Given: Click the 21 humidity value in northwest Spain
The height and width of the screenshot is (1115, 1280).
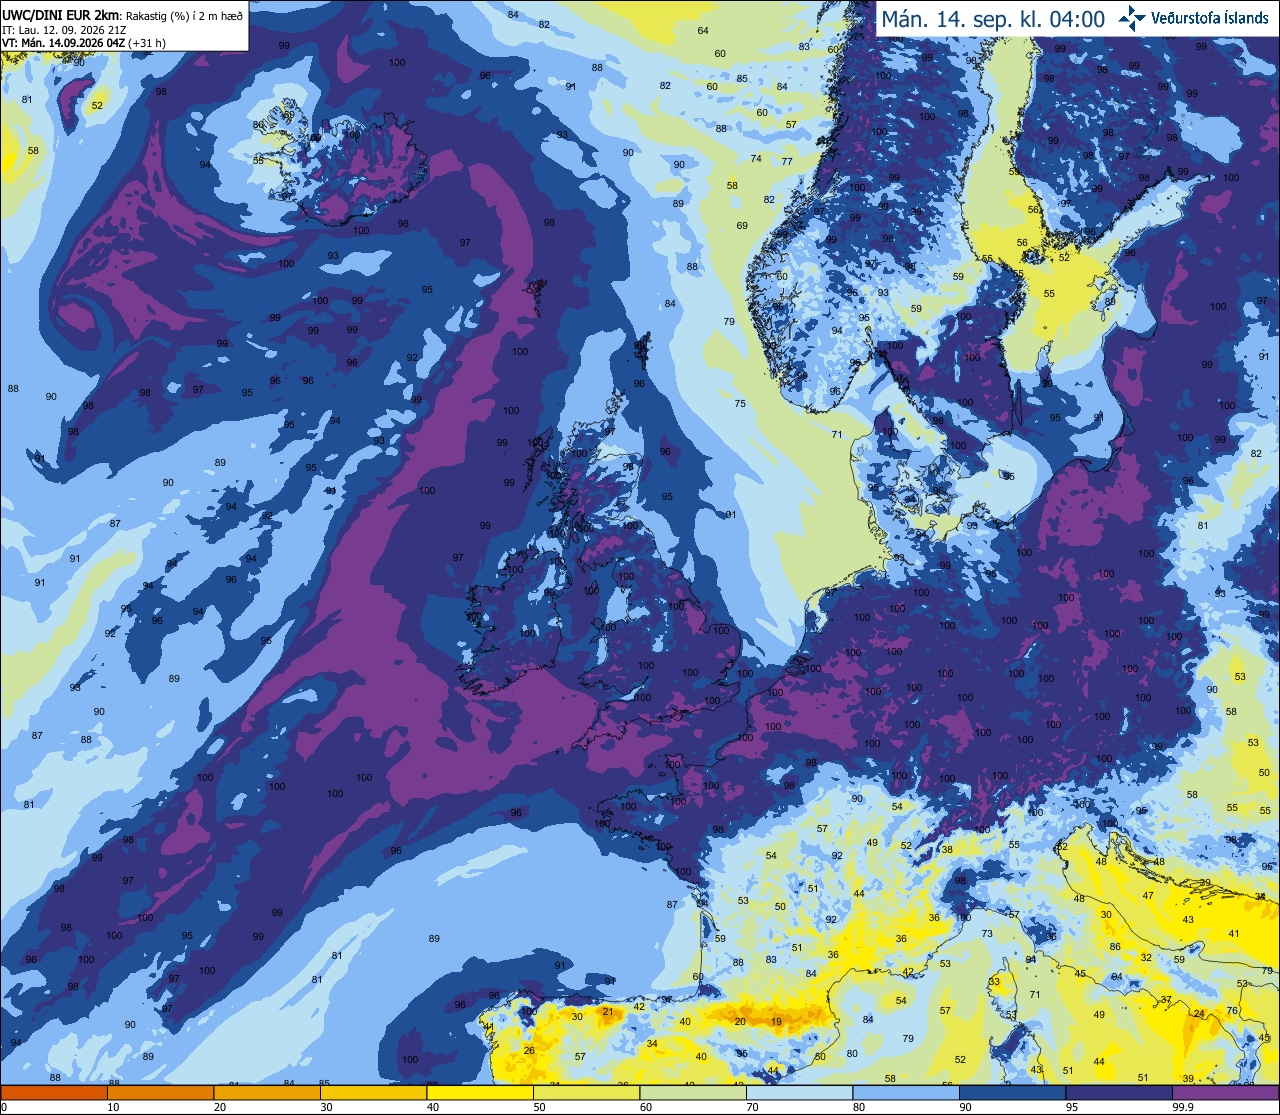Looking at the screenshot, I should [x=607, y=1012].
